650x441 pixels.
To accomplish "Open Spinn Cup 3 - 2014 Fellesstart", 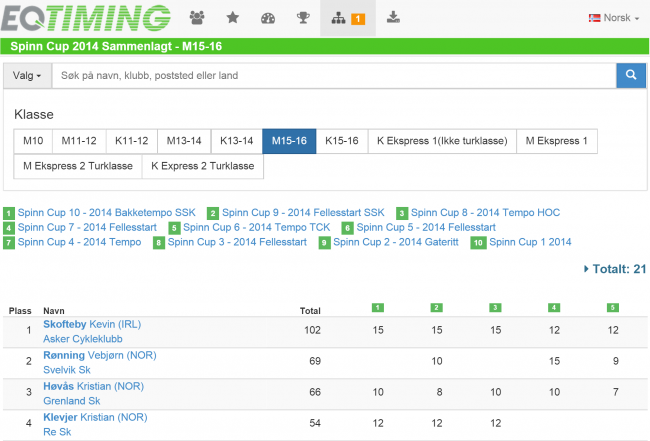I will [x=237, y=242].
